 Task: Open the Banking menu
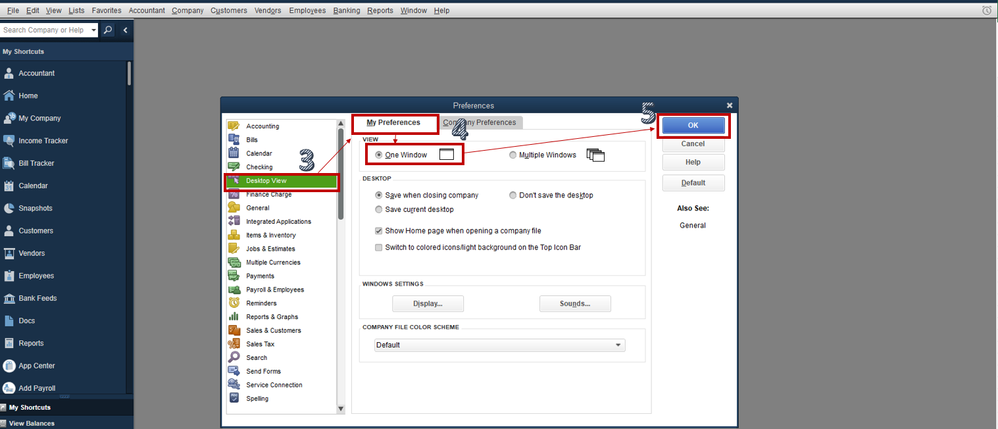point(346,10)
